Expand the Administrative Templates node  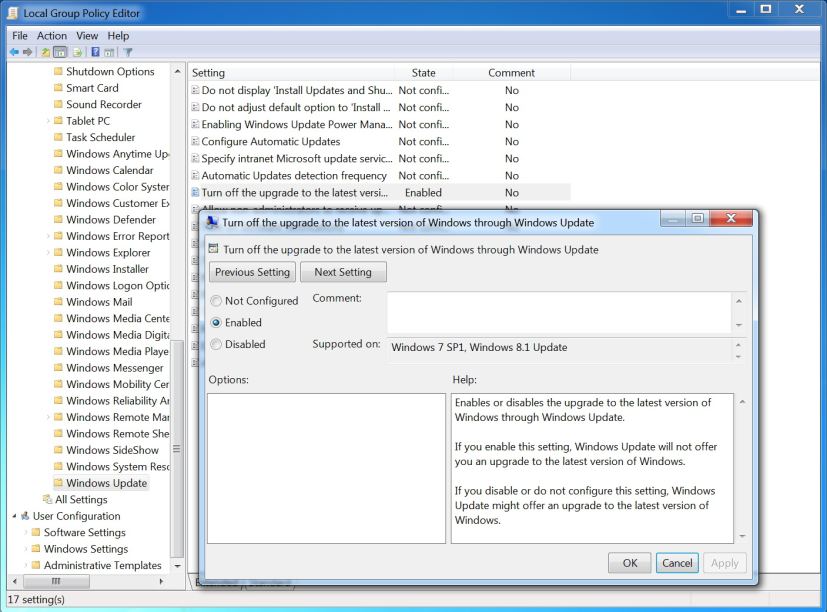[x=26, y=565]
